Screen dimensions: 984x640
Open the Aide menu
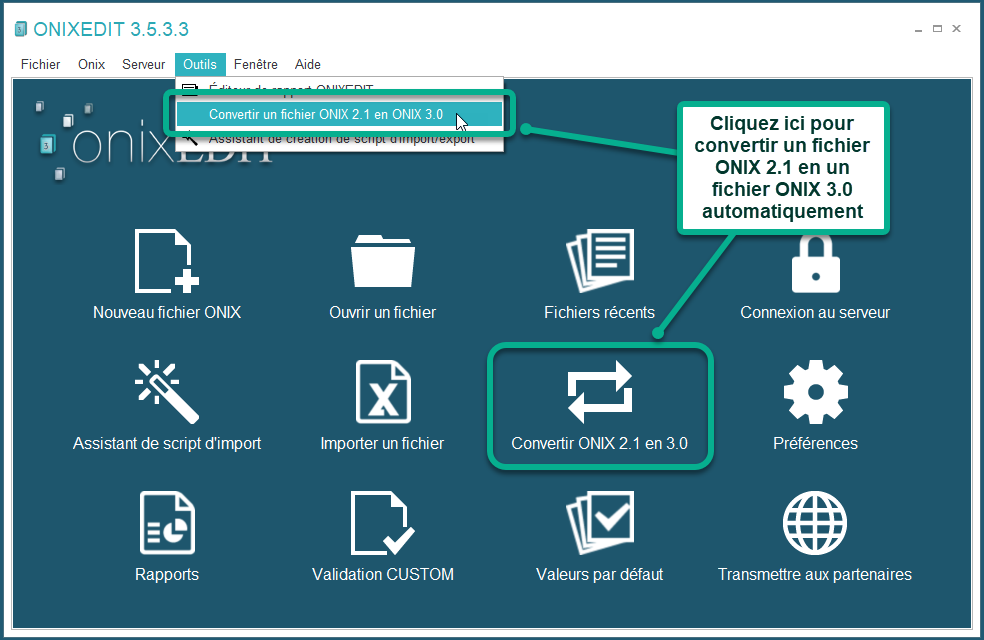point(307,64)
